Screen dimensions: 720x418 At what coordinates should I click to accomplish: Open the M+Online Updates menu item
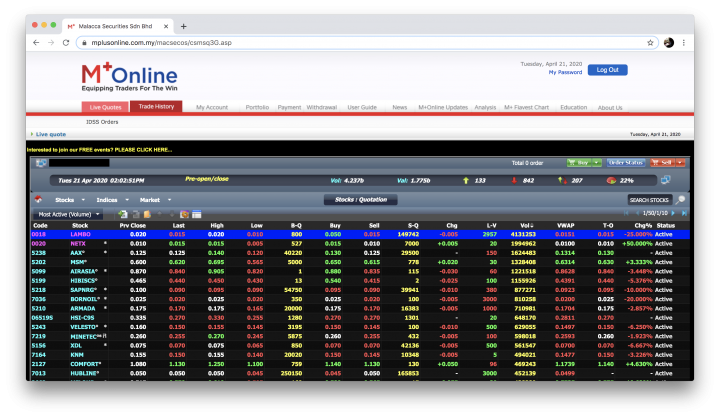pyautogui.click(x=443, y=107)
